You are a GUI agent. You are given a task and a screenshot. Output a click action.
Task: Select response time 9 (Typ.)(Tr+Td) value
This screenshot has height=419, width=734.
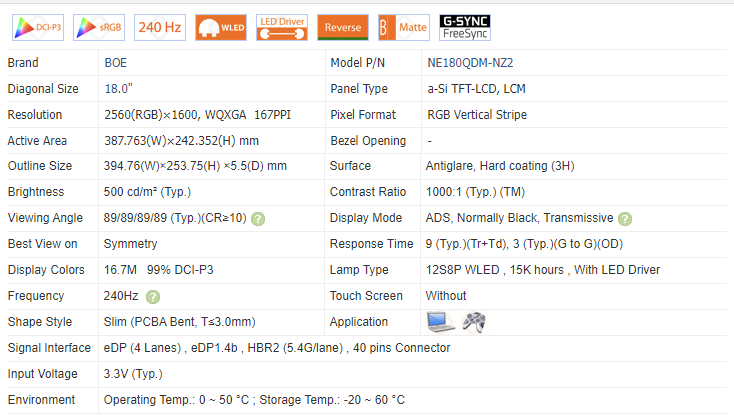click(524, 244)
